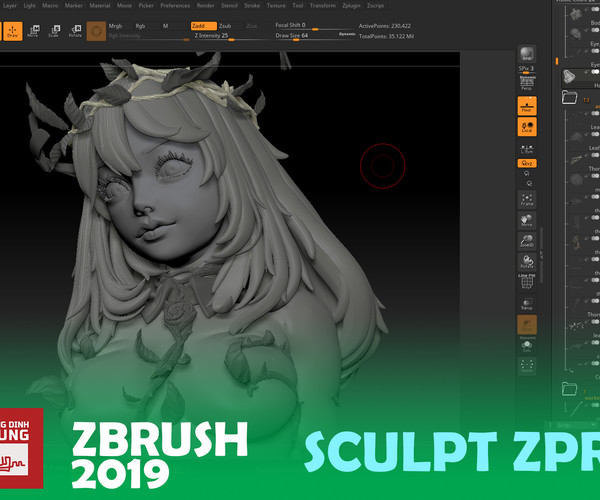Viewport: 600px width, 500px height.
Task: Click the ActivePoints count readout
Action: point(385,26)
